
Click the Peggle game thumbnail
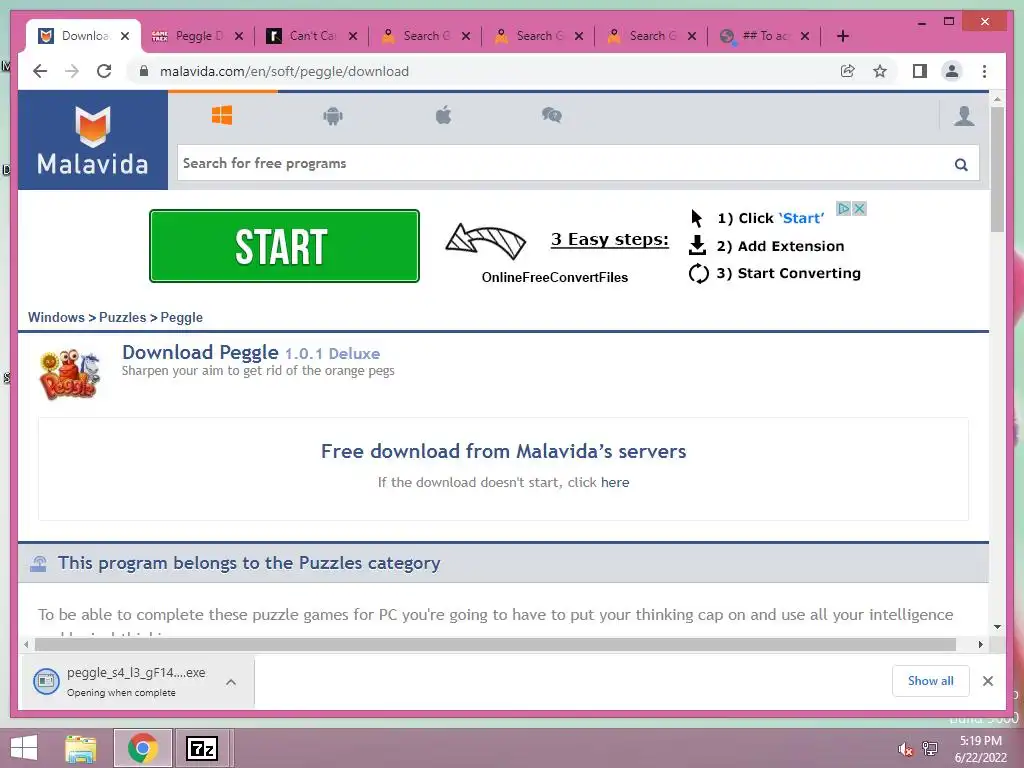70,374
